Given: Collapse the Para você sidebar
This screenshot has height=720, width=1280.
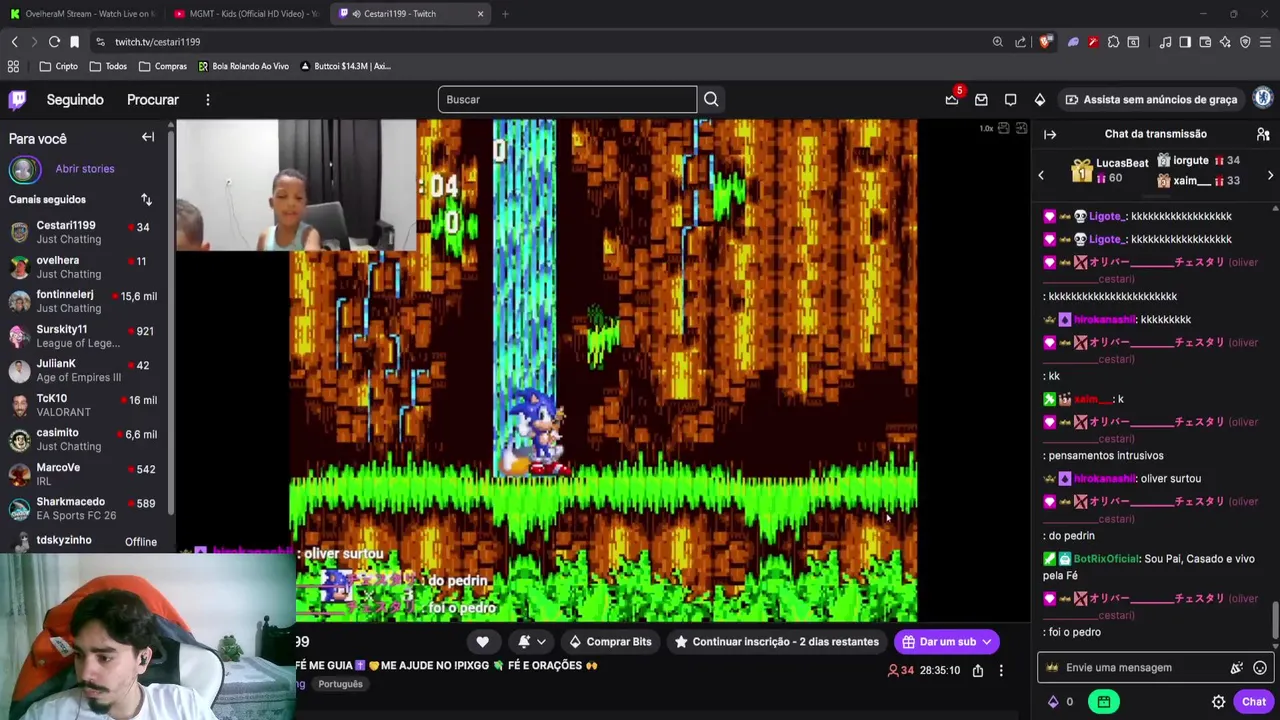Looking at the screenshot, I should coord(148,137).
